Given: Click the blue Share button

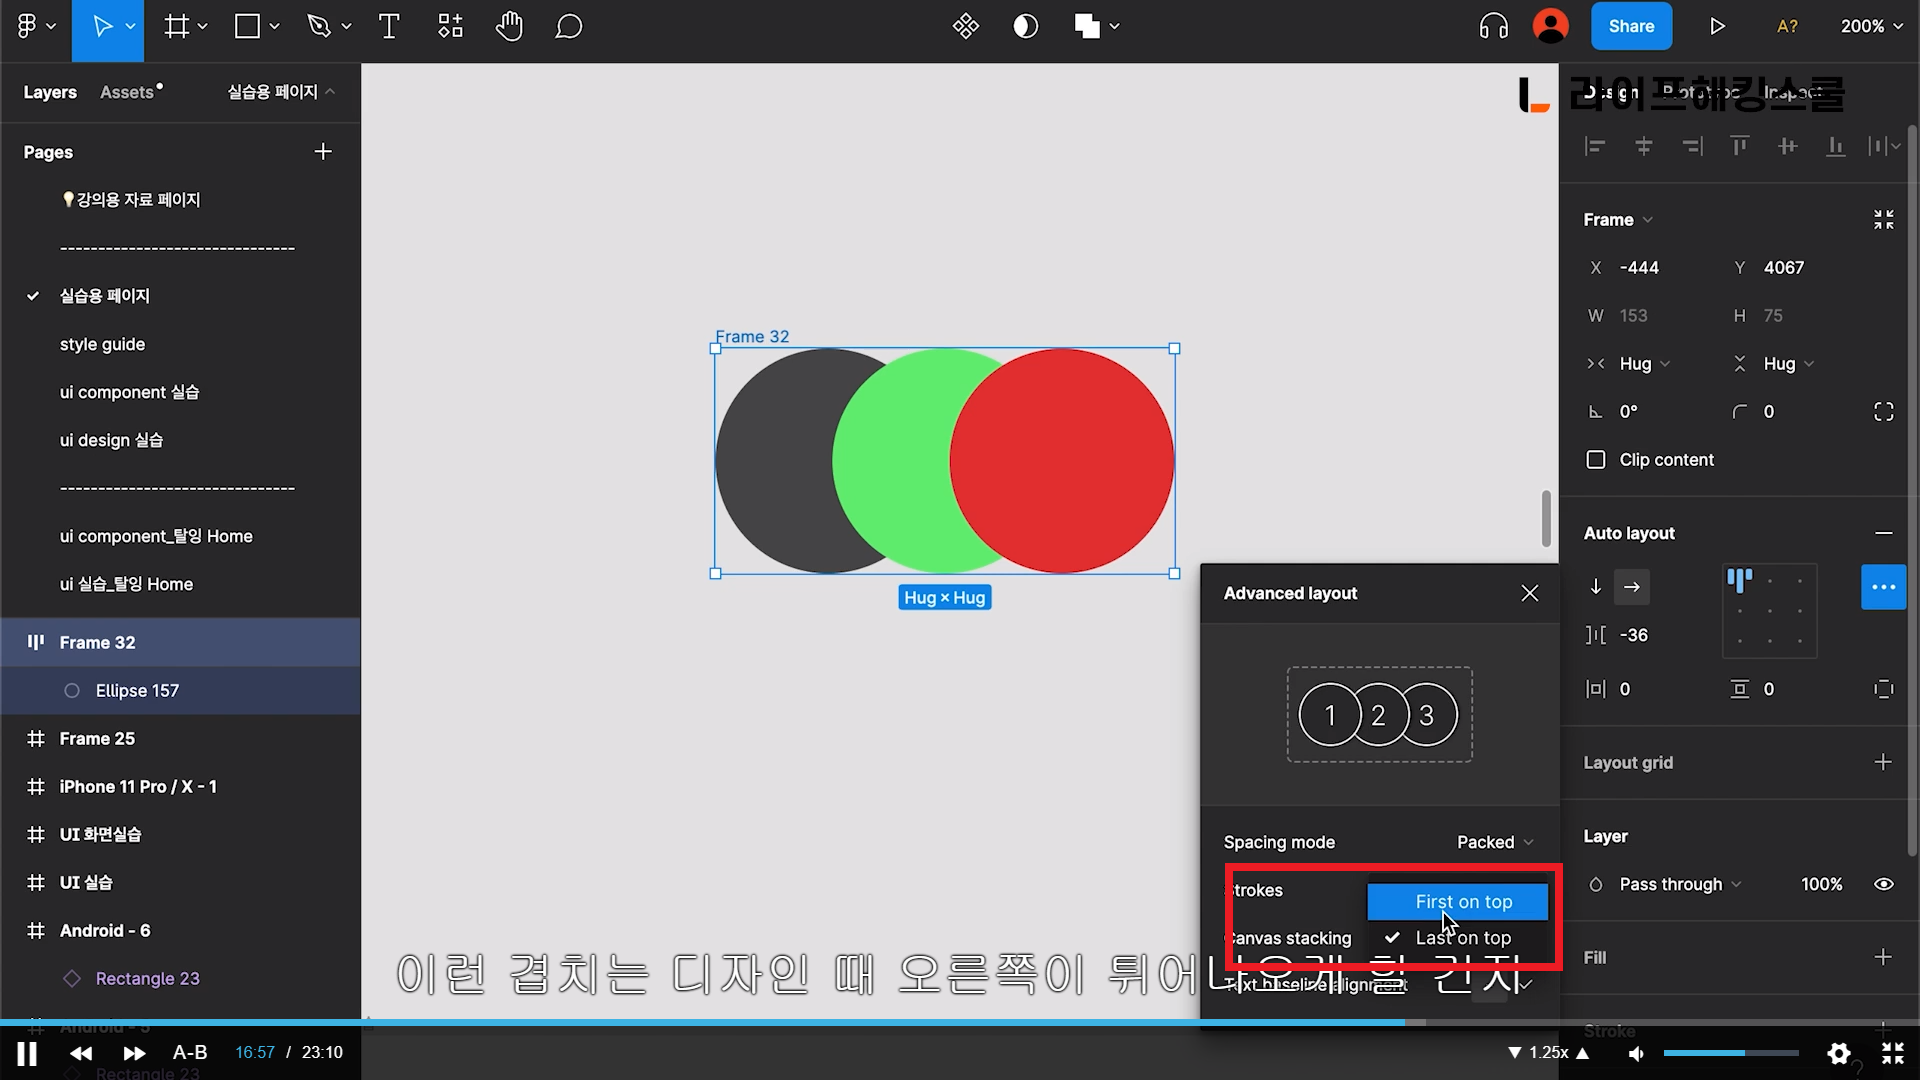Looking at the screenshot, I should pos(1630,27).
